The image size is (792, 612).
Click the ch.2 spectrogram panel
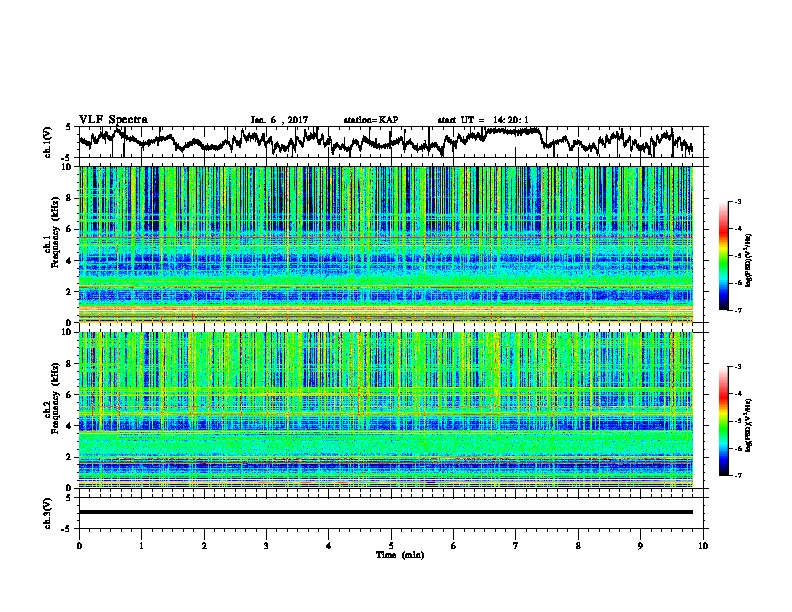click(386, 410)
